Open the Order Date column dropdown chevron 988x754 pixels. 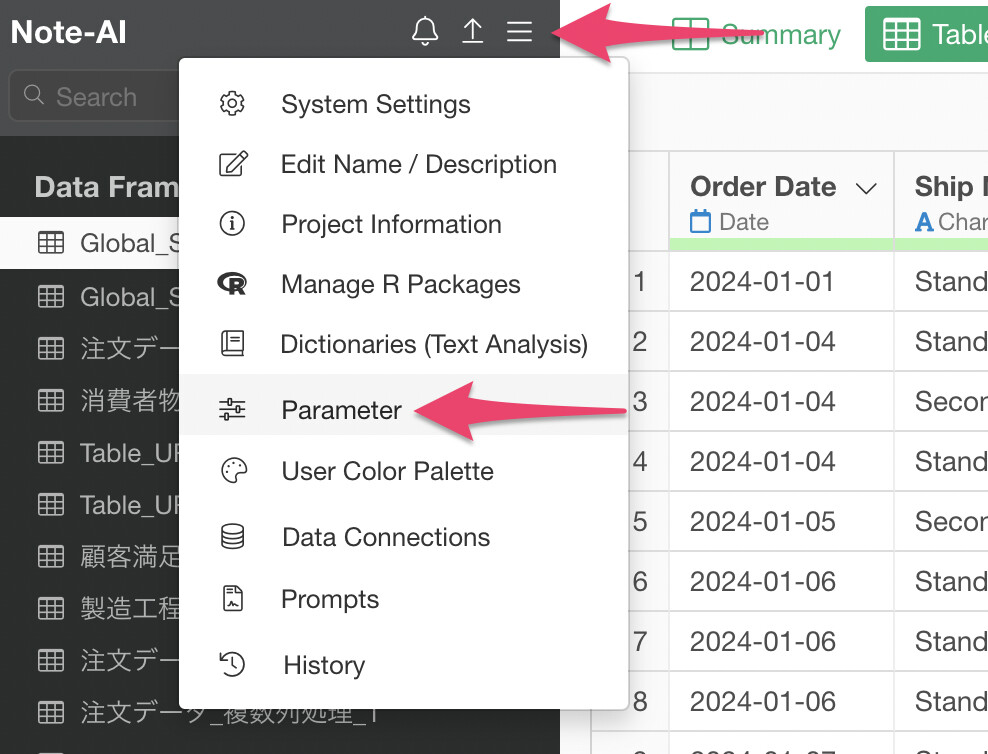point(867,188)
